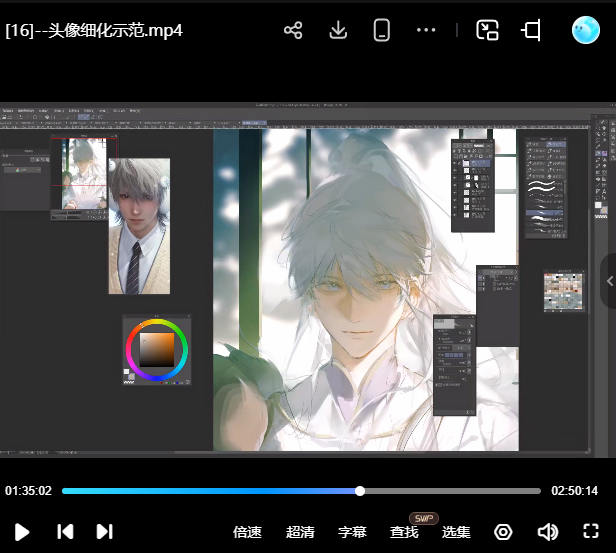The image size is (616, 553).
Task: Play the paused video
Action: coord(22,532)
